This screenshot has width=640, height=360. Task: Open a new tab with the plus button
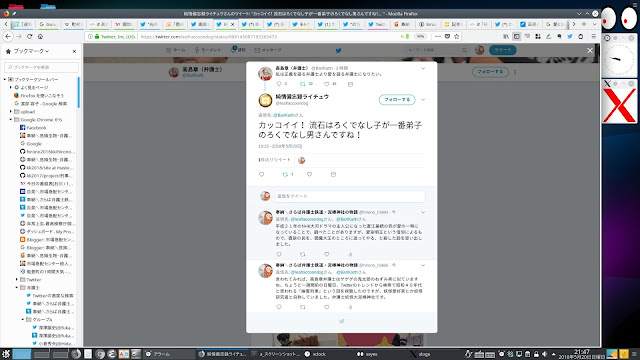pyautogui.click(x=584, y=24)
